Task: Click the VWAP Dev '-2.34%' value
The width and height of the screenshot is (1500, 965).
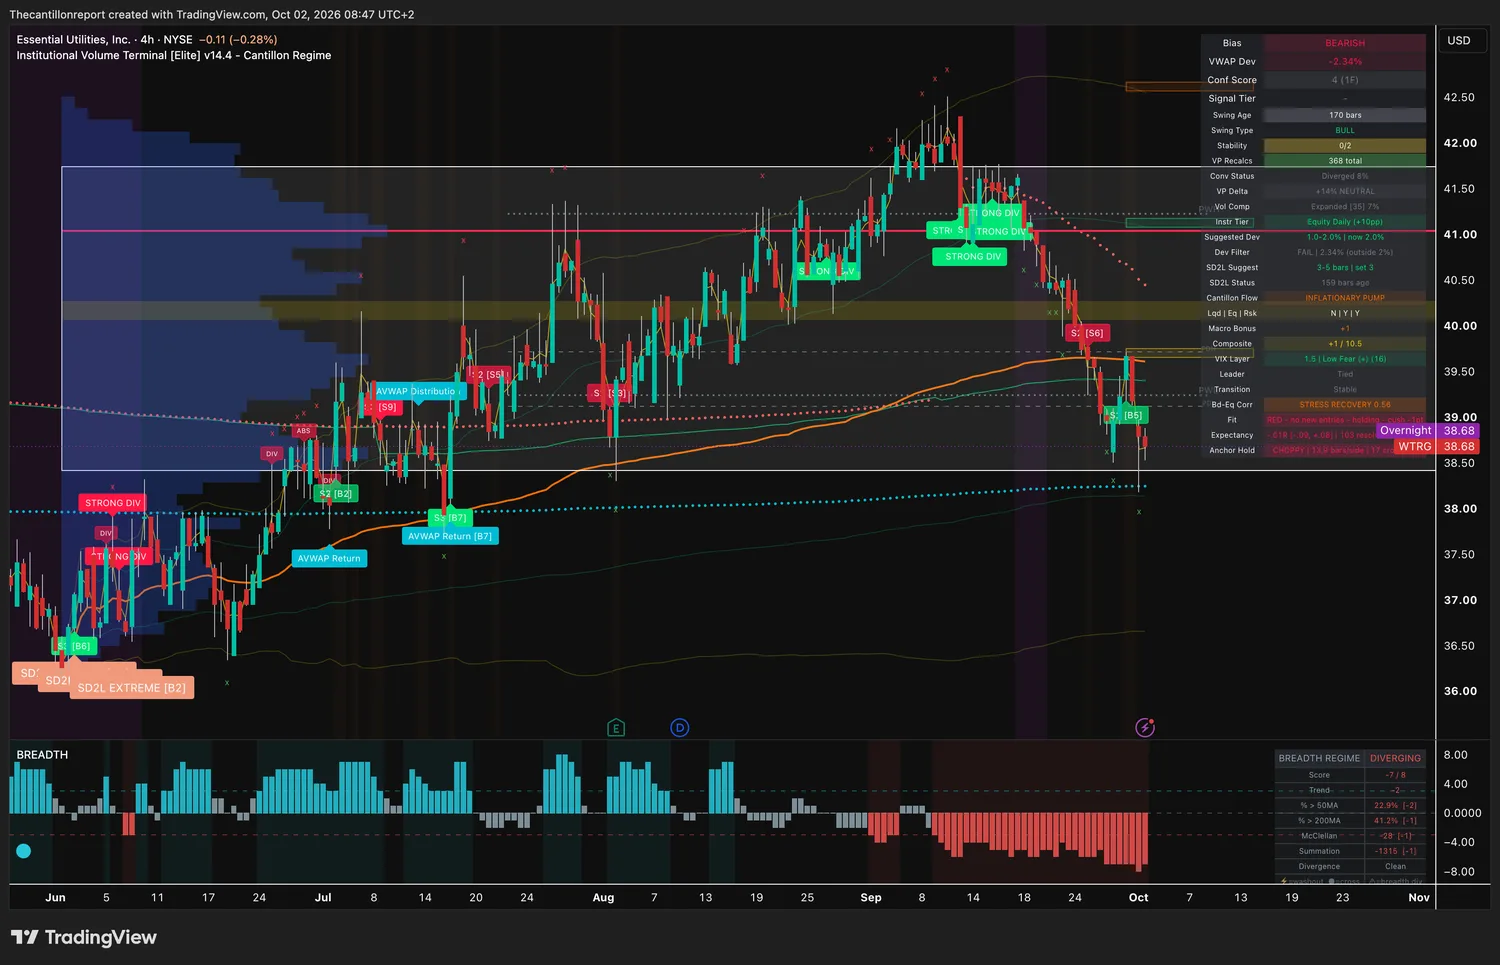Action: pyautogui.click(x=1345, y=62)
